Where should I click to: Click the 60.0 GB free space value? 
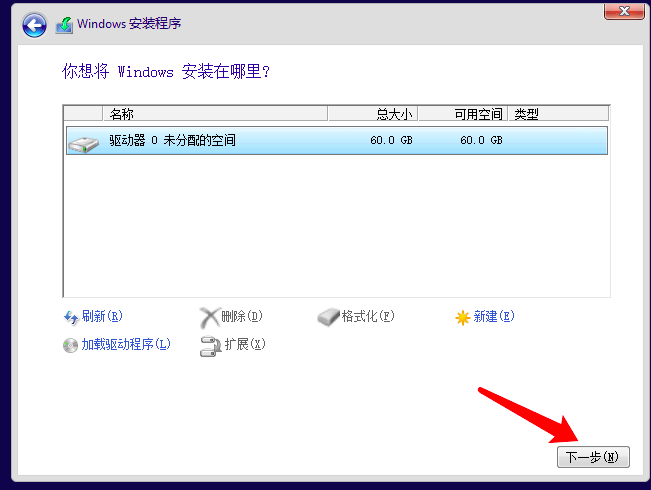[x=481, y=140]
